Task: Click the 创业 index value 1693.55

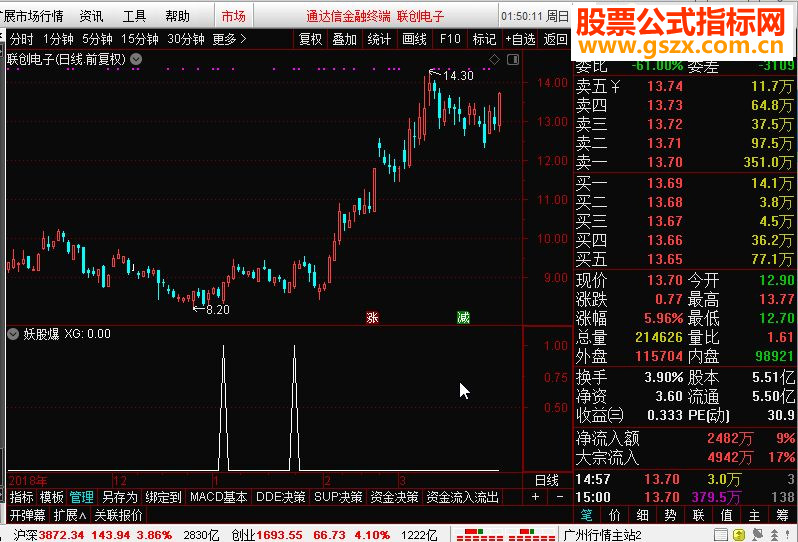Action: (279, 535)
